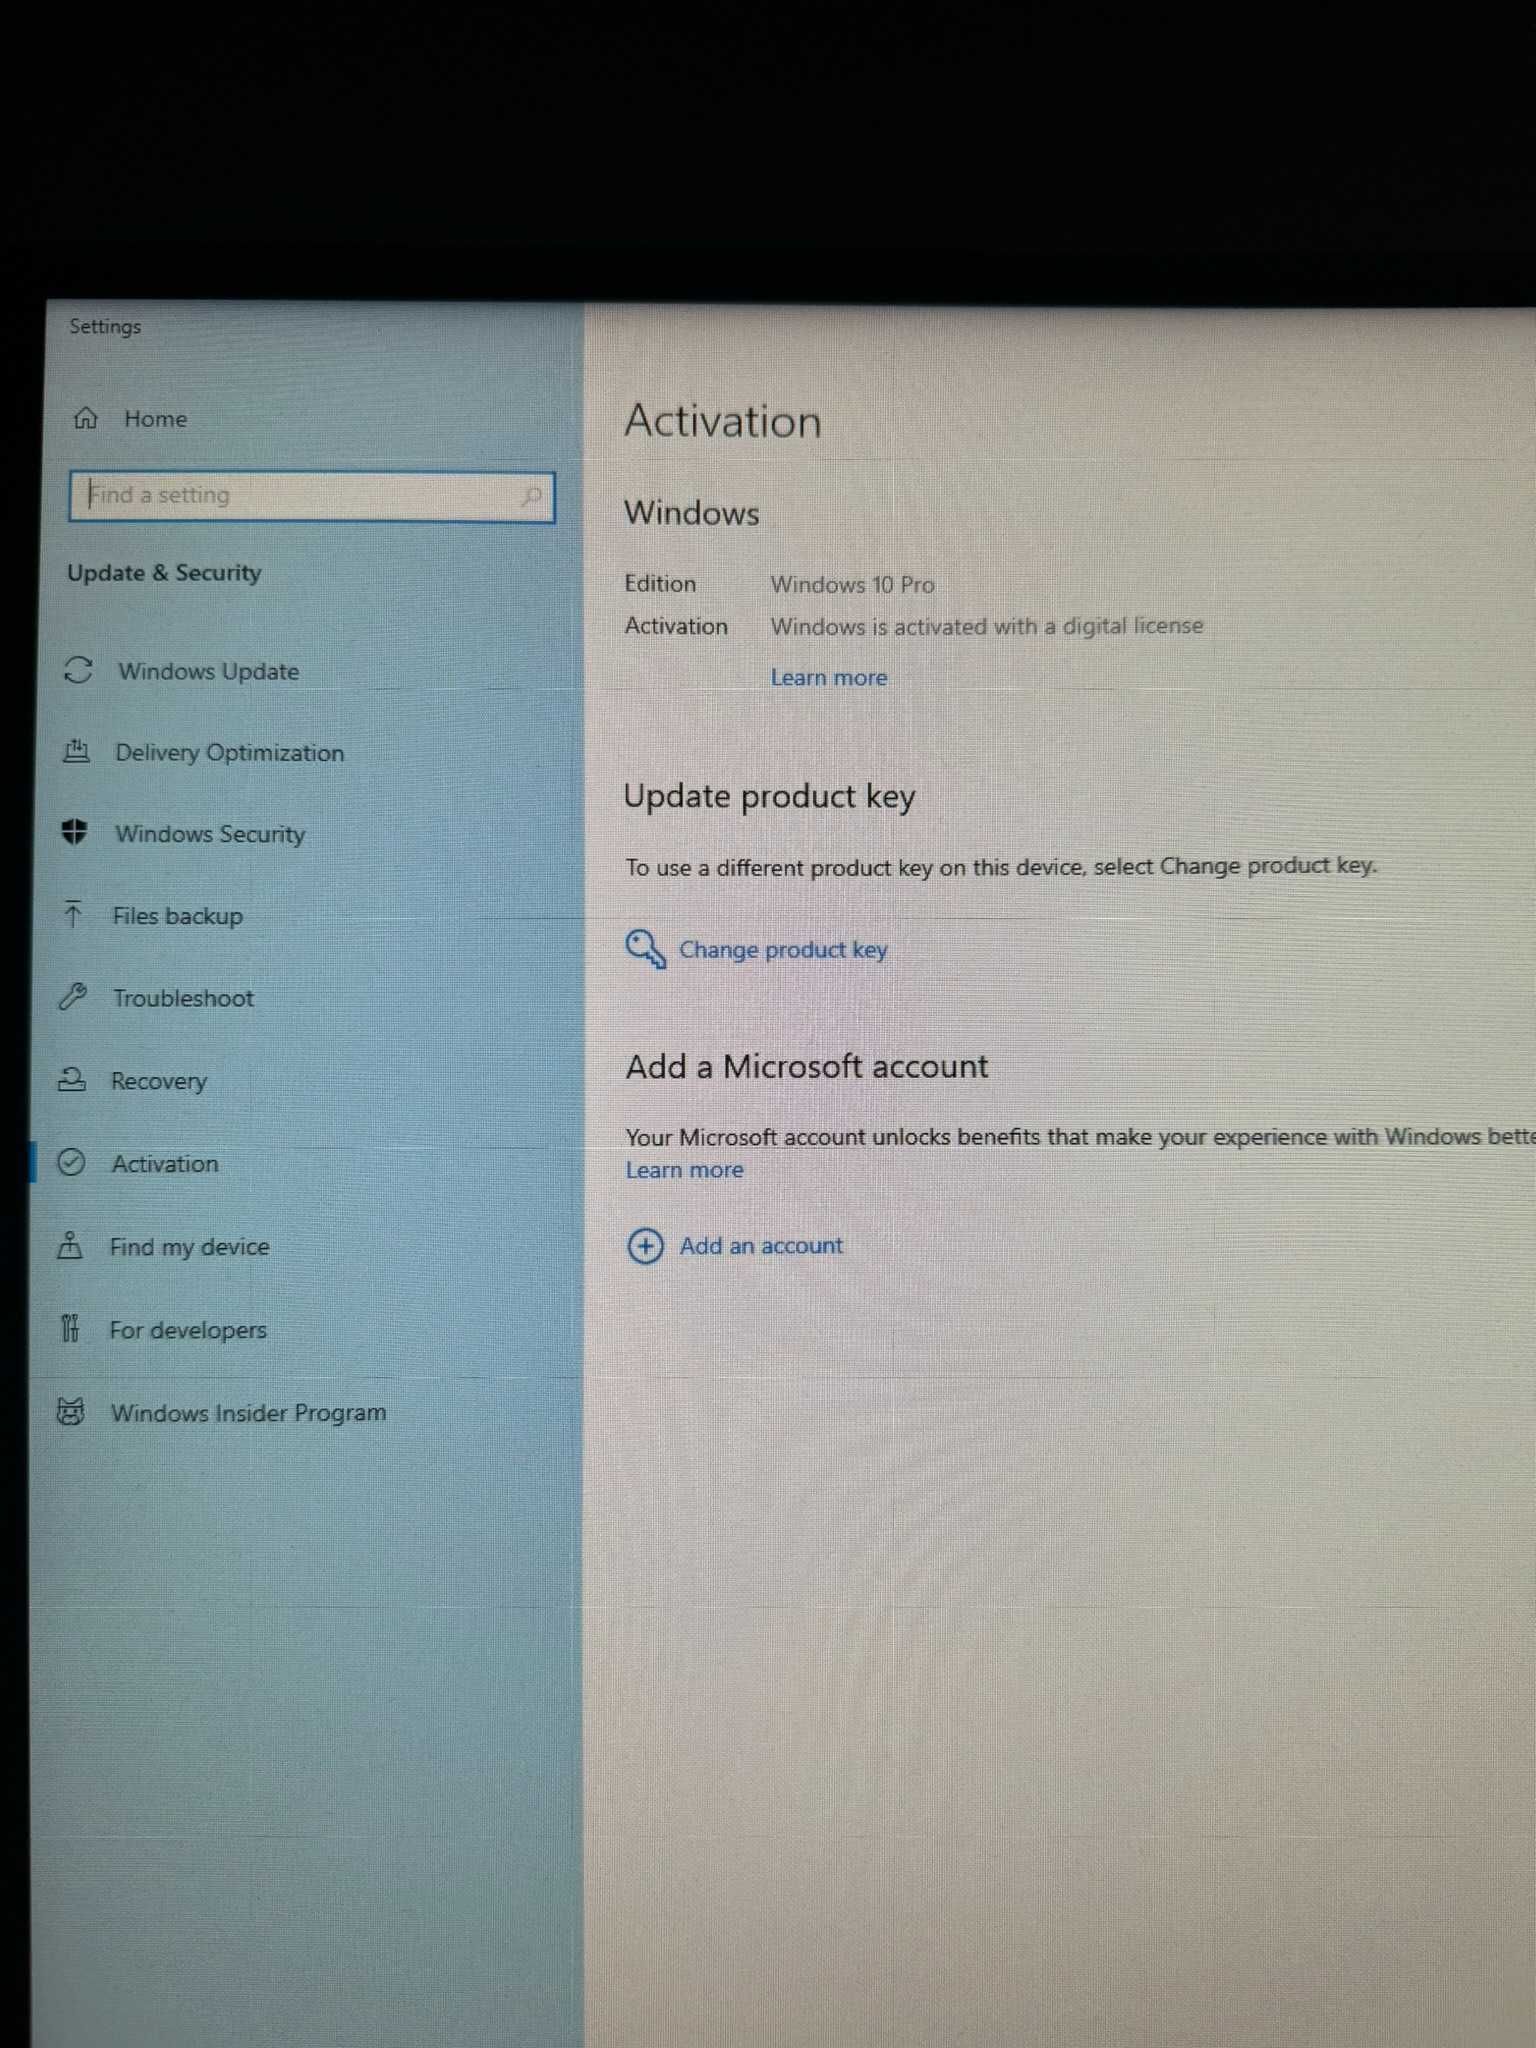1536x2048 pixels.
Task: Click the Recovery icon
Action: [71, 1079]
